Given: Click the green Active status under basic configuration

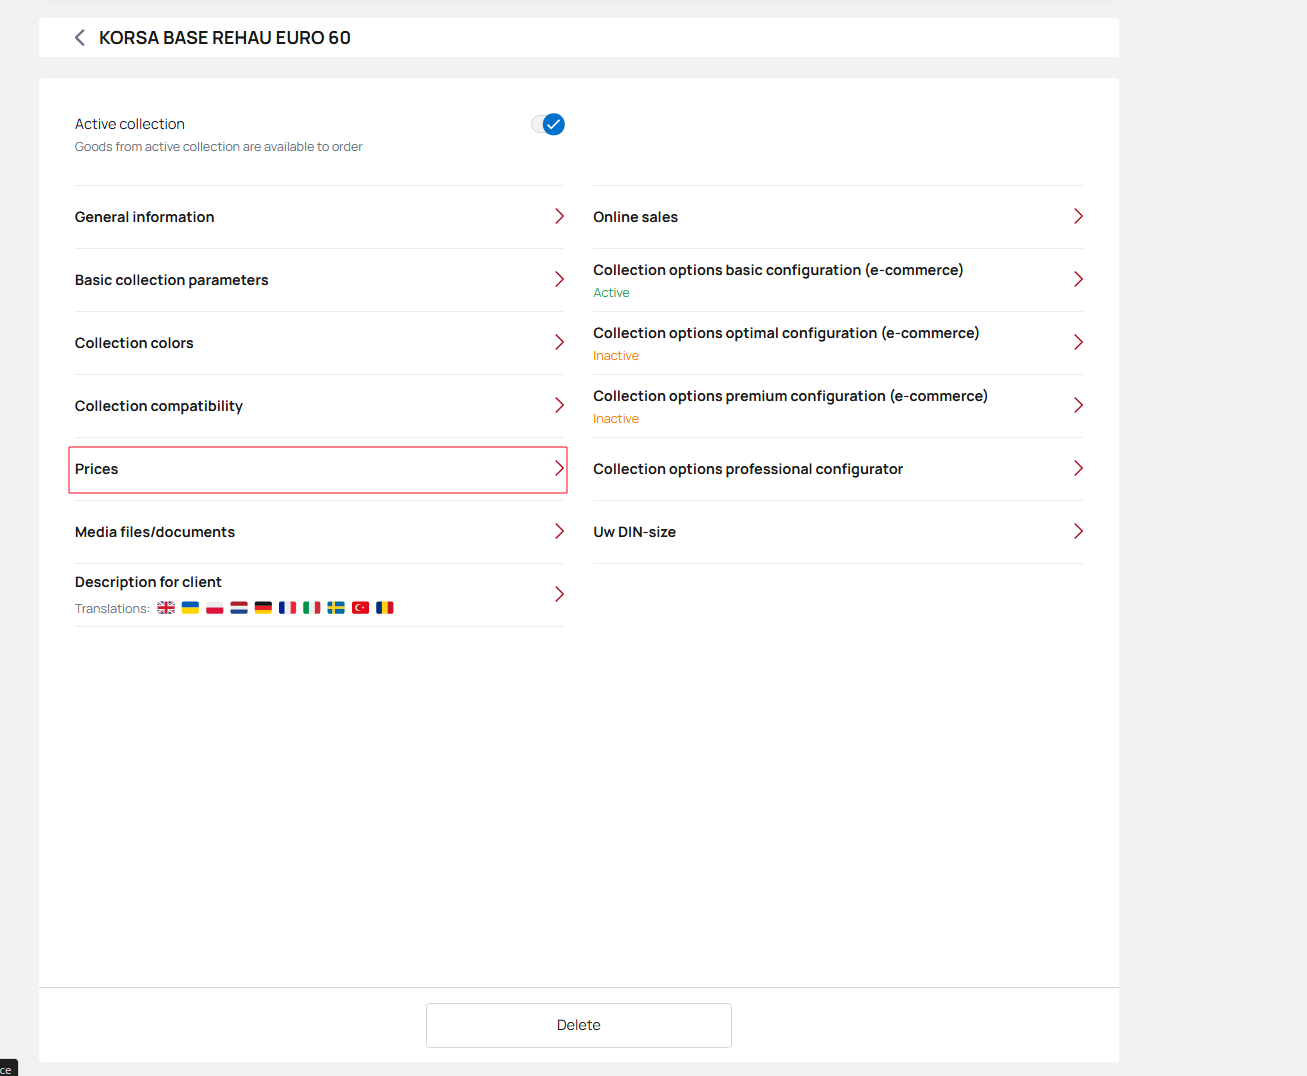Looking at the screenshot, I should 611,293.
